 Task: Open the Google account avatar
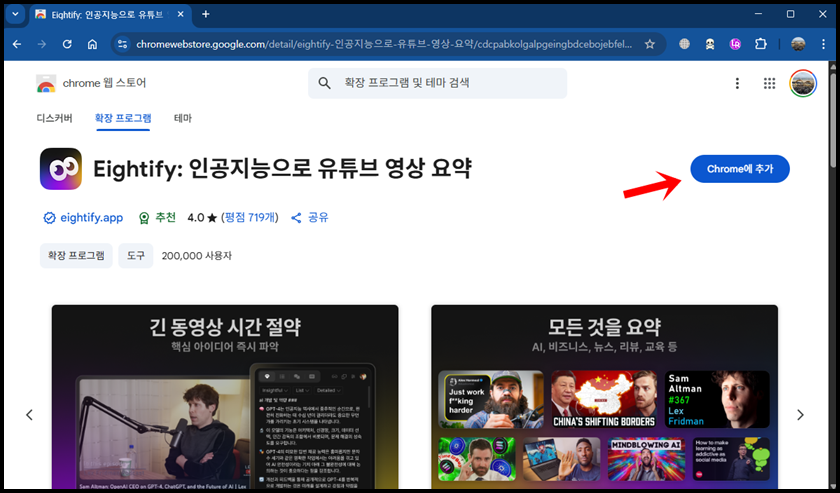click(802, 84)
